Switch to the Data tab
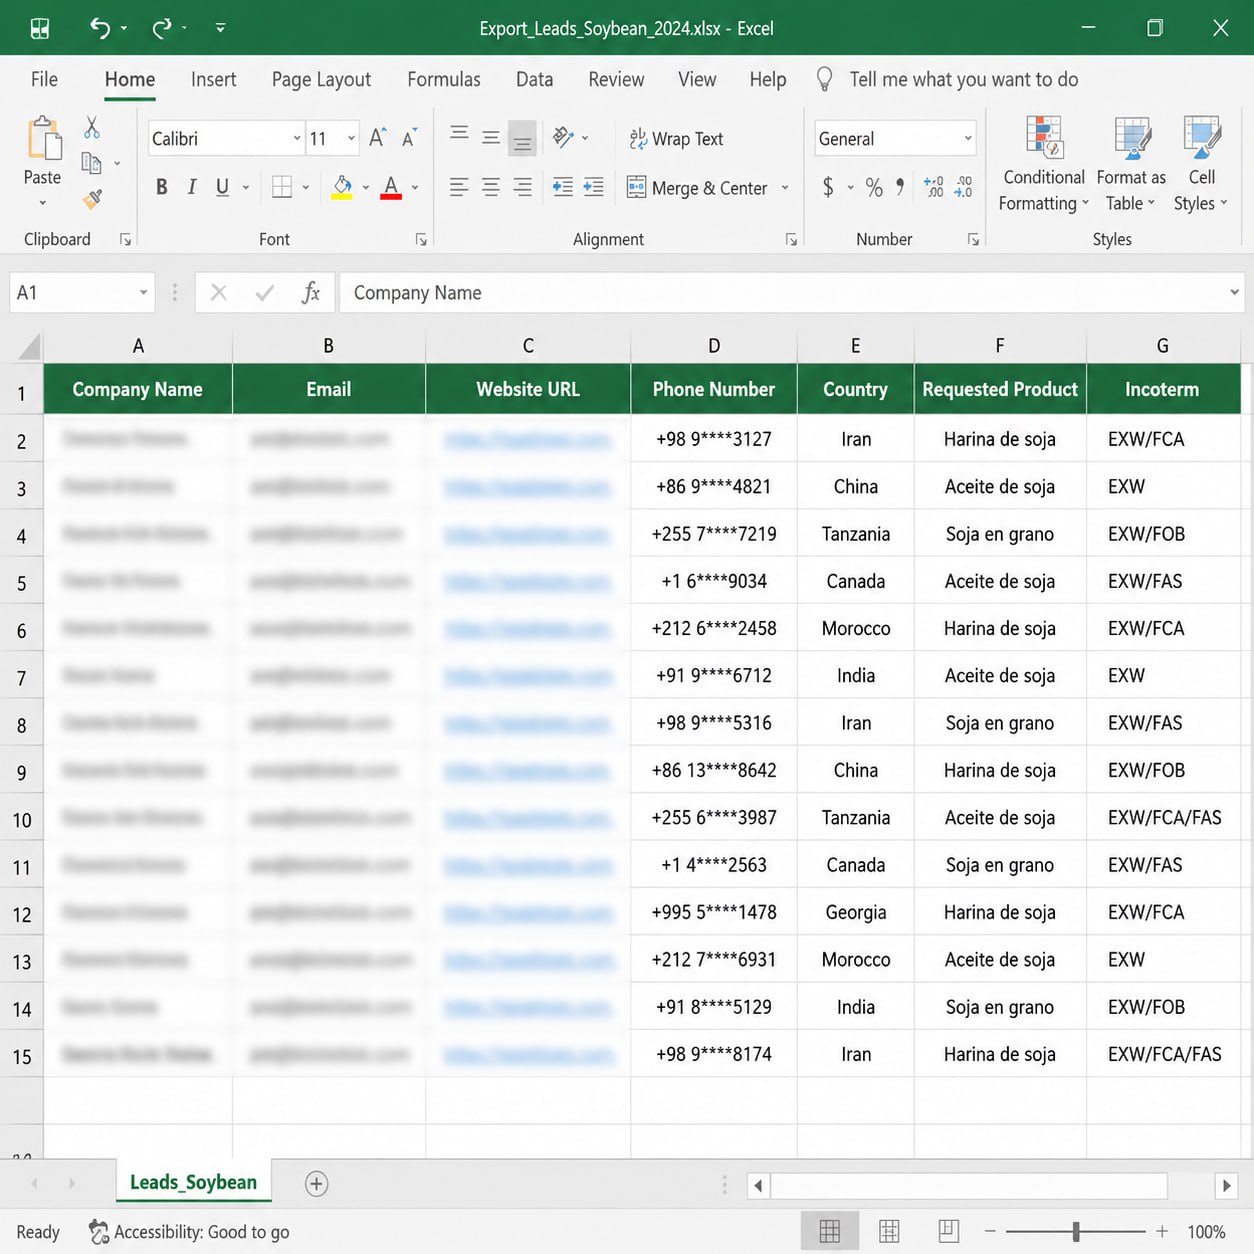Image resolution: width=1254 pixels, height=1254 pixels. [x=534, y=80]
